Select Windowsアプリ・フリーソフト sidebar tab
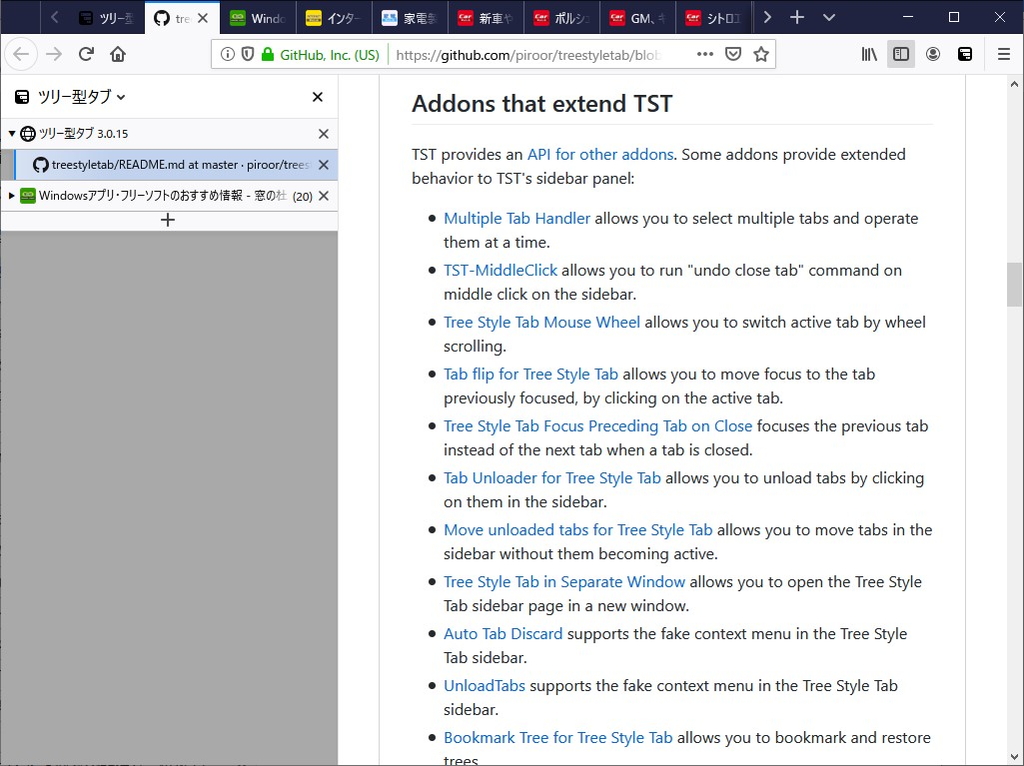The height and width of the screenshot is (766, 1024). coord(169,195)
